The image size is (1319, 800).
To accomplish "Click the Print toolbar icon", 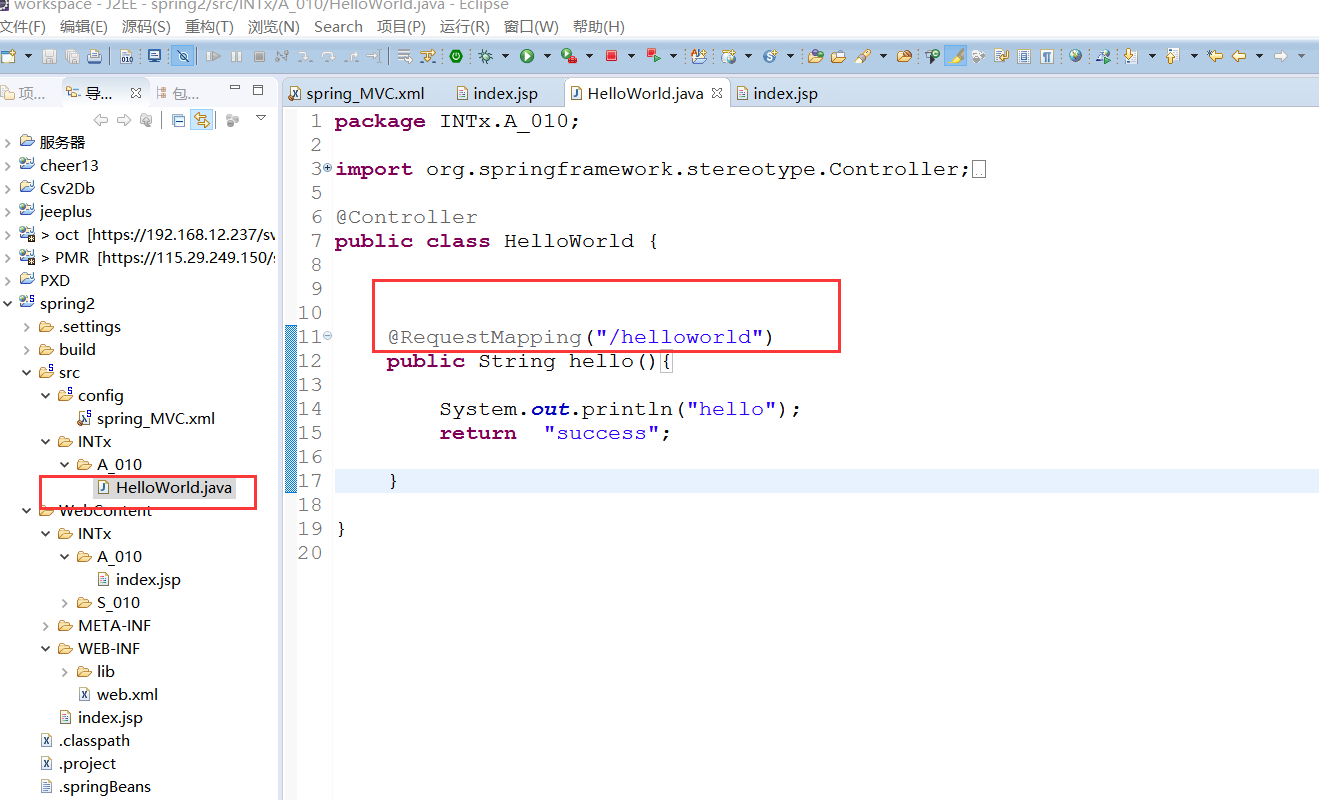I will 94,56.
